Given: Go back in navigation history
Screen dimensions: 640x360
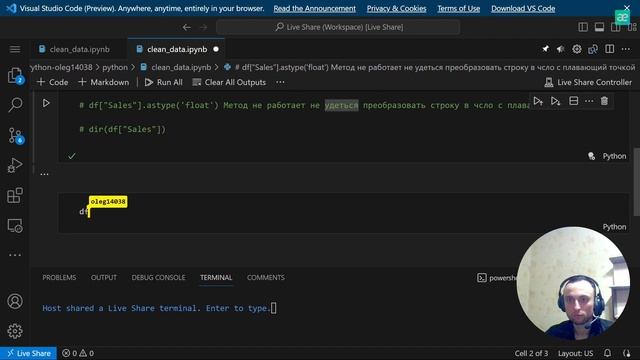Looking at the screenshot, I should [187, 27].
